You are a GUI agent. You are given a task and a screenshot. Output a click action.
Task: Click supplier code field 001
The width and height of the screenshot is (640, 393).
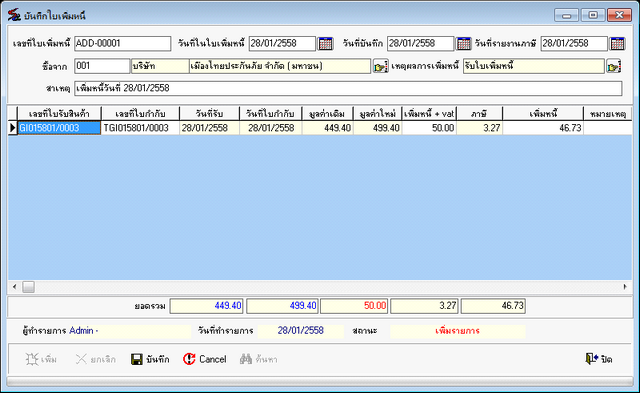click(102, 66)
